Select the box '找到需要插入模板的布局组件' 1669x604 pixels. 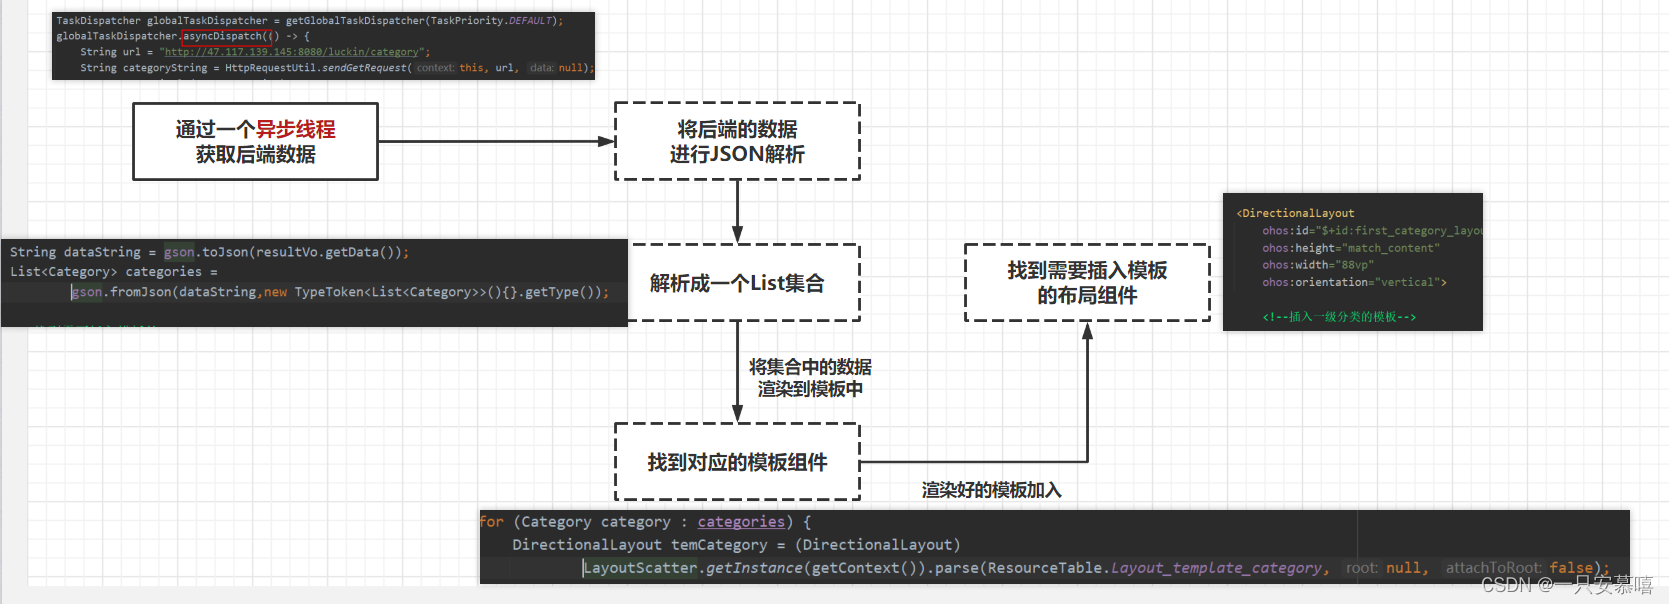tap(1087, 283)
